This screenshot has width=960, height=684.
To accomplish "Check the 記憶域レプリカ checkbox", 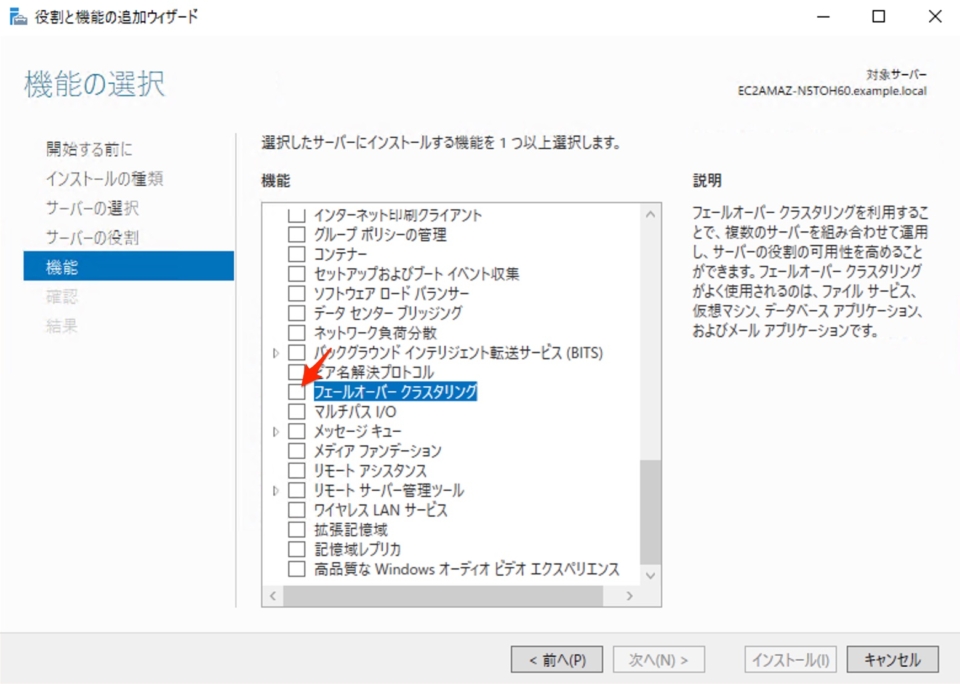I will coord(296,549).
